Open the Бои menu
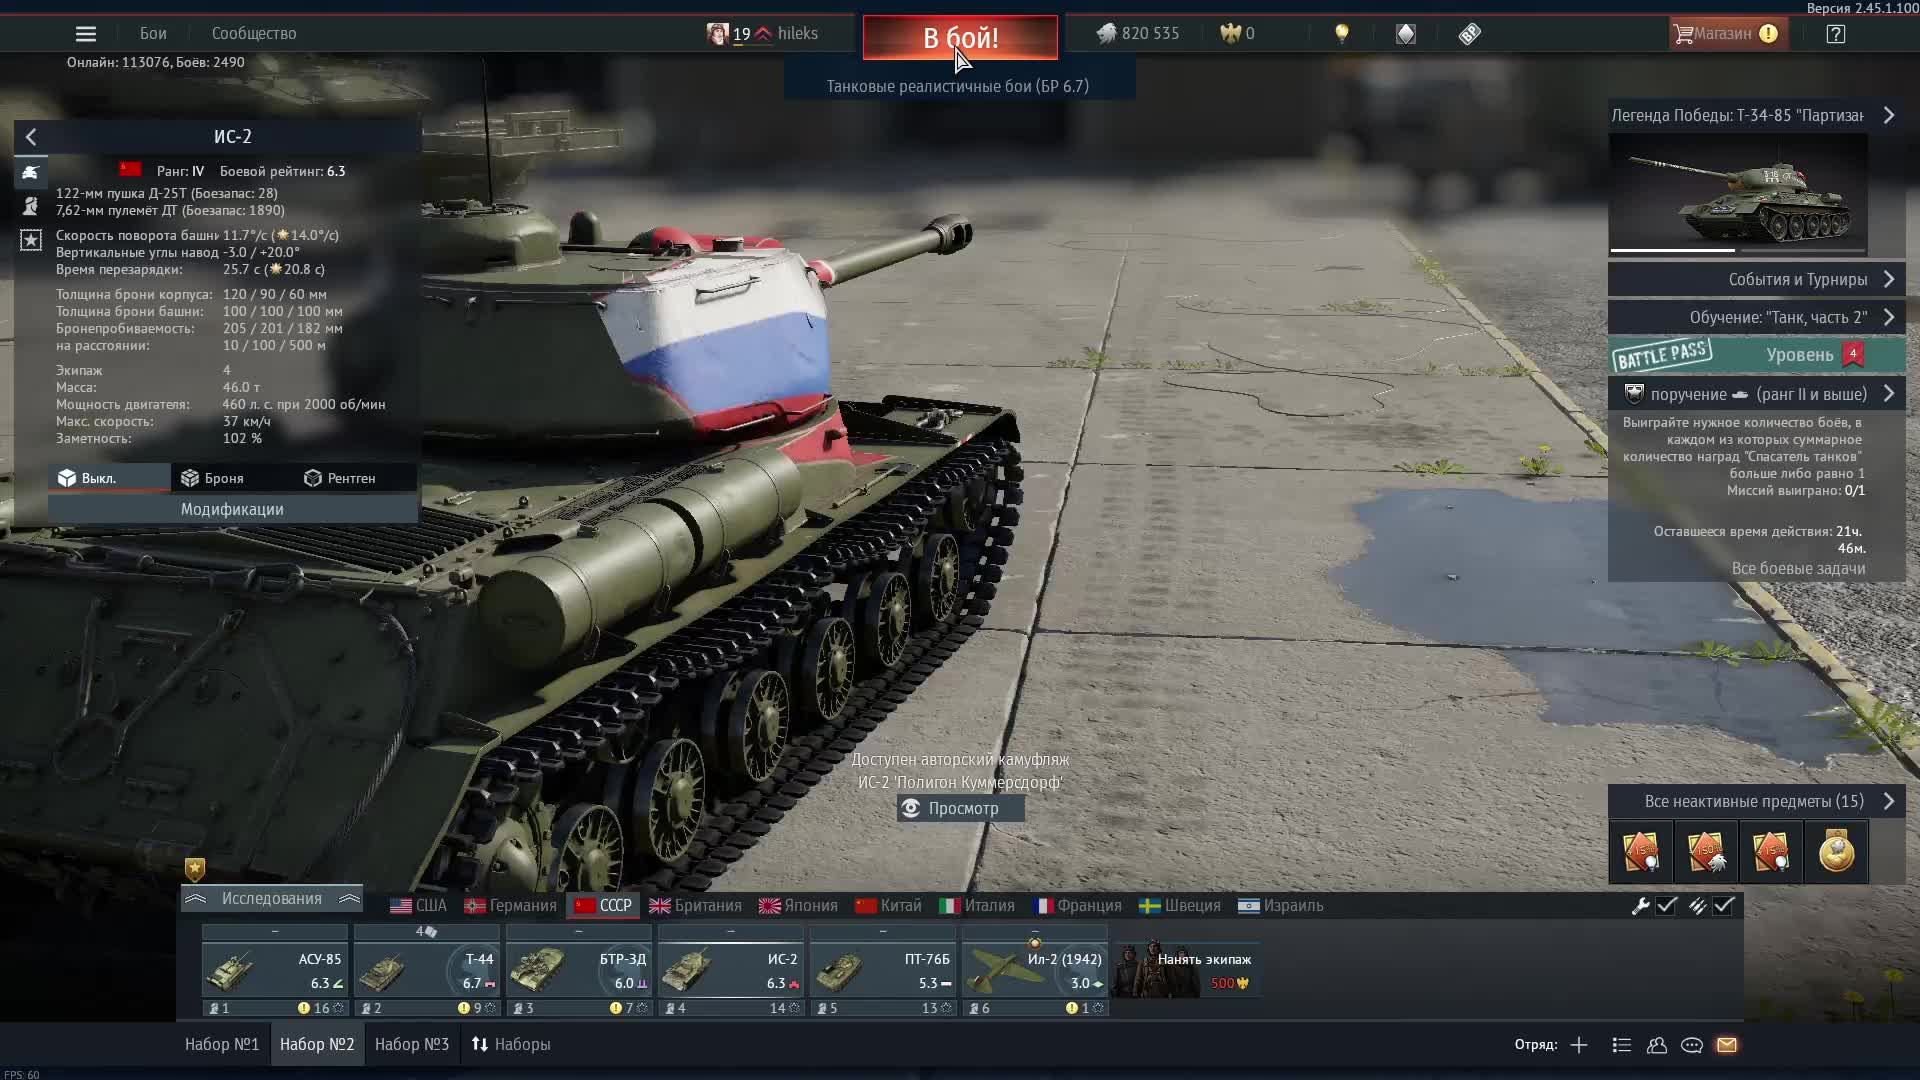The image size is (1920, 1080). [153, 34]
